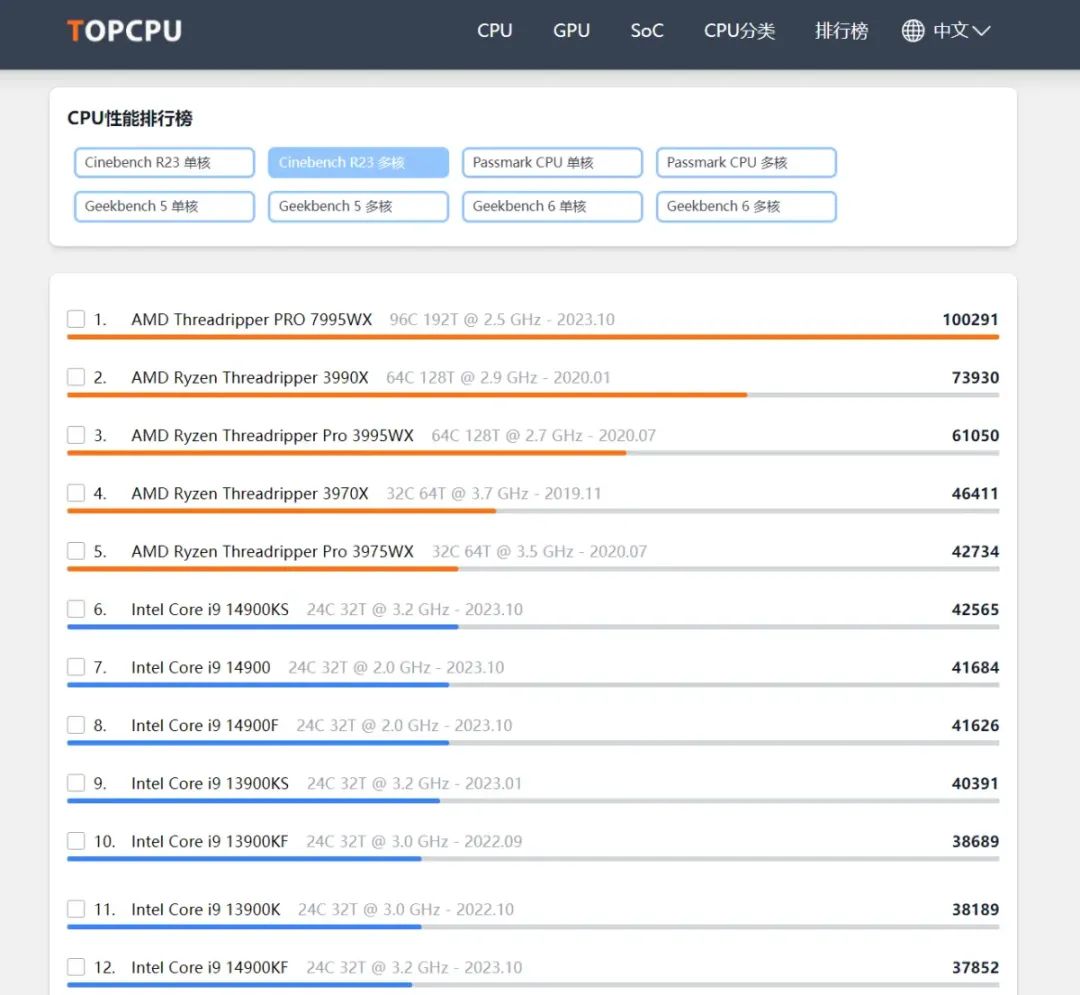This screenshot has height=995, width=1080.
Task: Open AMD Ryzen Threadripper 3990X details
Action: tap(250, 377)
